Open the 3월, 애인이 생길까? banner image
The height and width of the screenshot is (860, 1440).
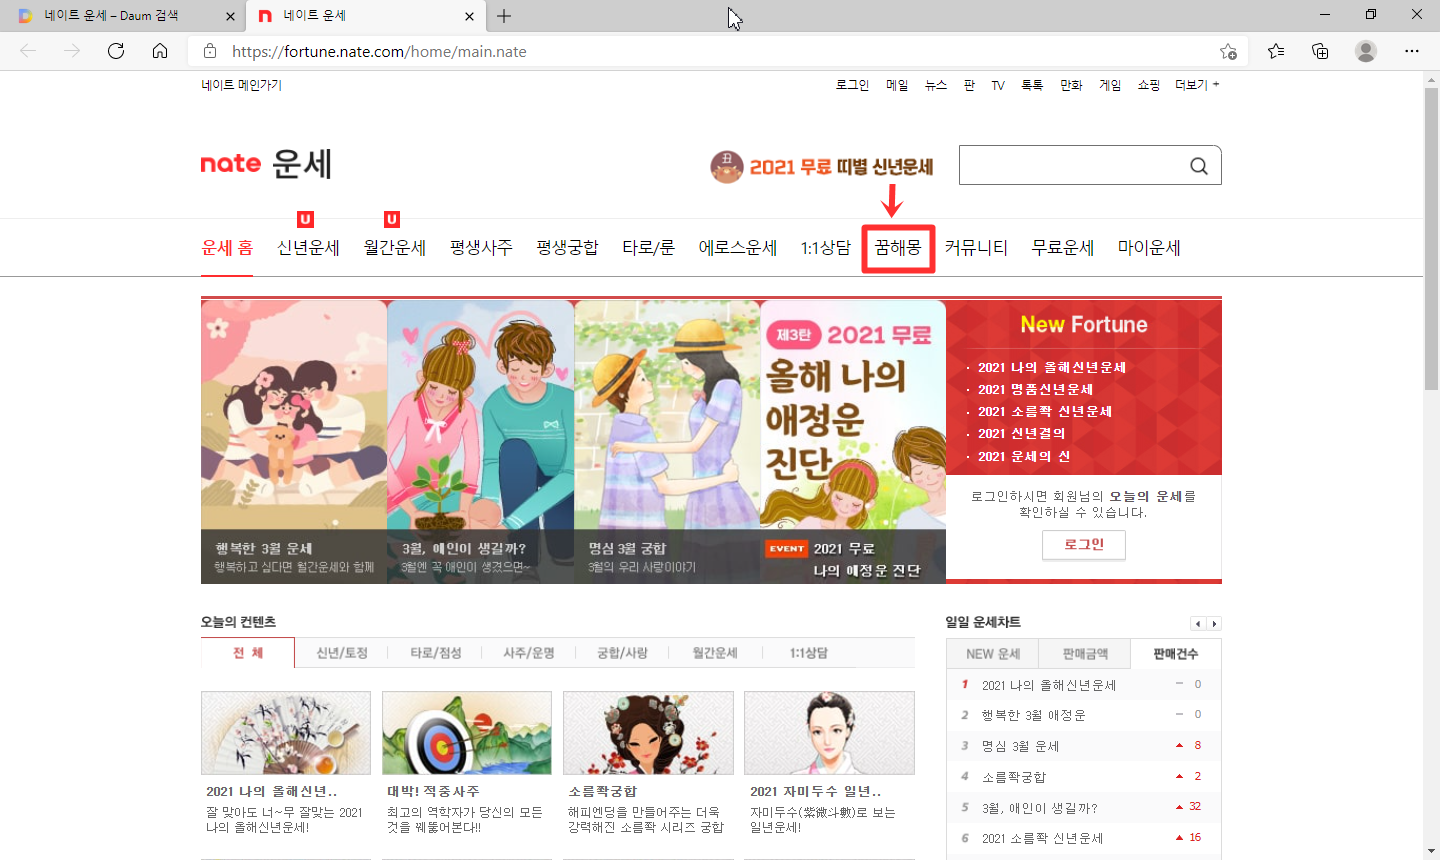pyautogui.click(x=480, y=441)
